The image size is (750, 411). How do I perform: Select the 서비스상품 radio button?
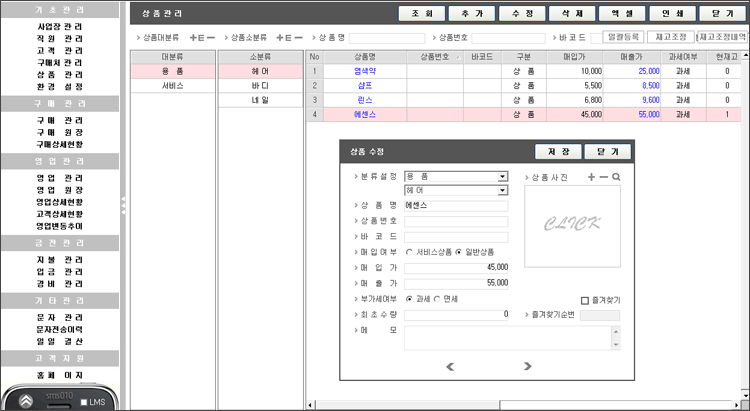click(x=409, y=252)
